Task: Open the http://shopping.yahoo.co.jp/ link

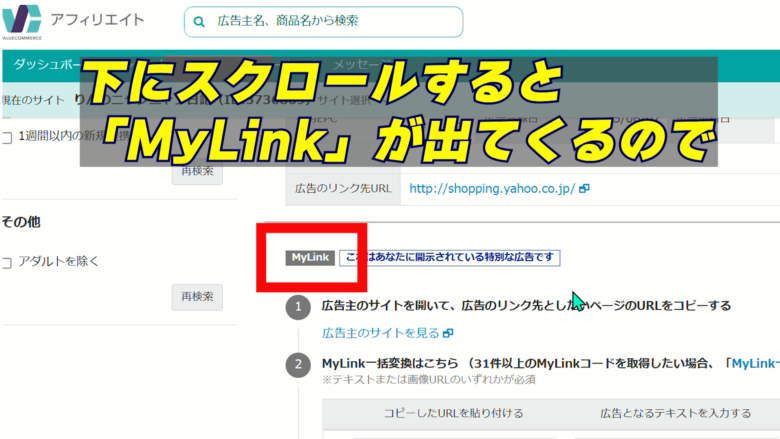Action: [492, 189]
